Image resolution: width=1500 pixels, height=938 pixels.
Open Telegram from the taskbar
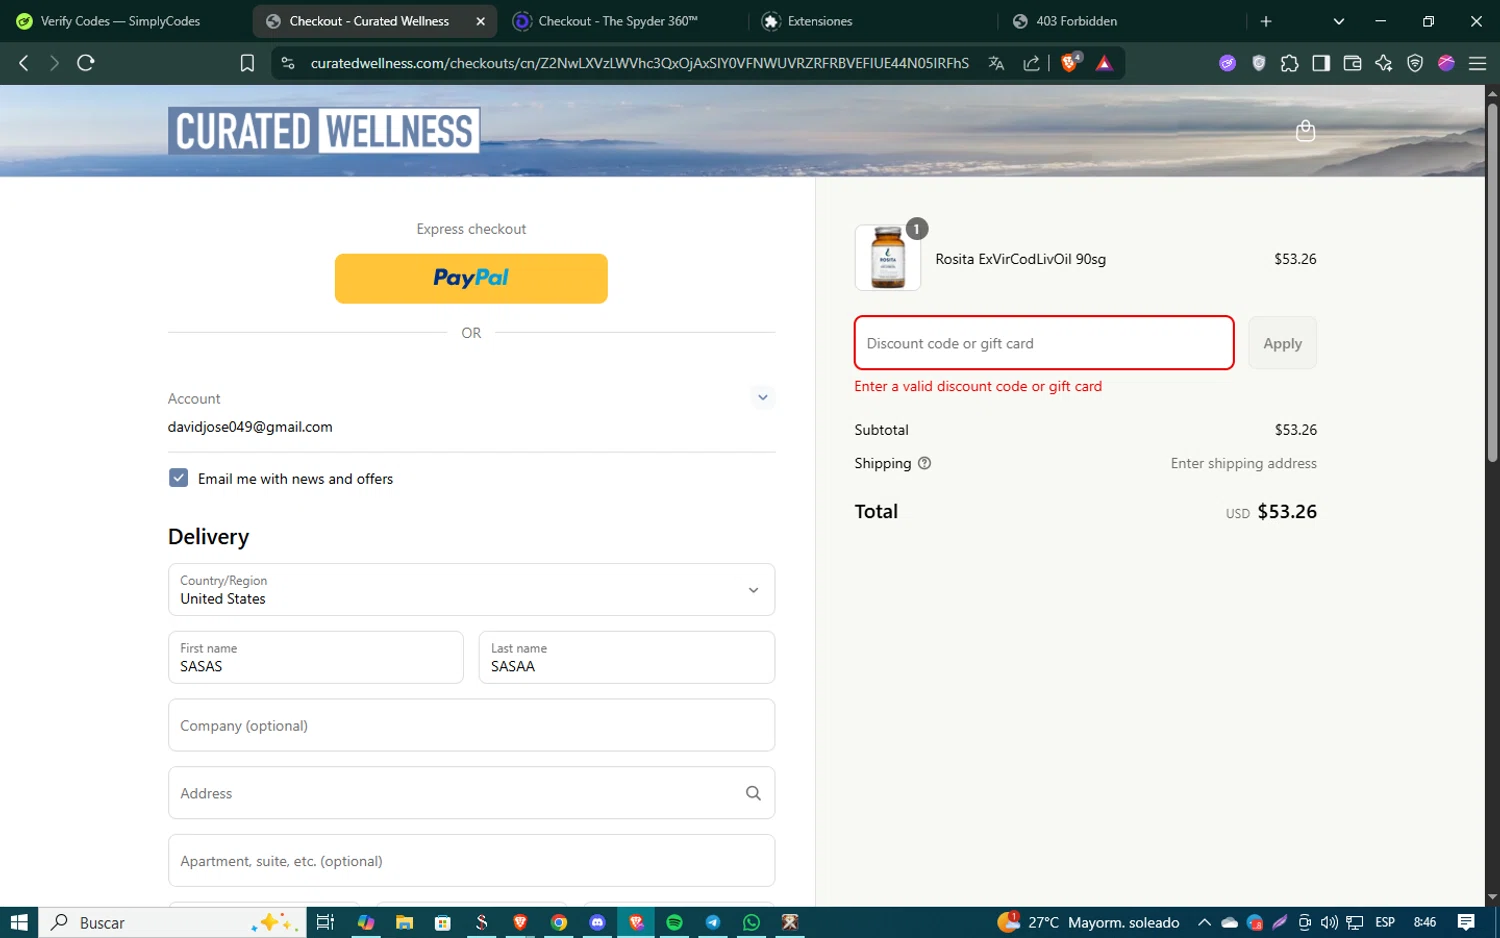[x=713, y=922]
